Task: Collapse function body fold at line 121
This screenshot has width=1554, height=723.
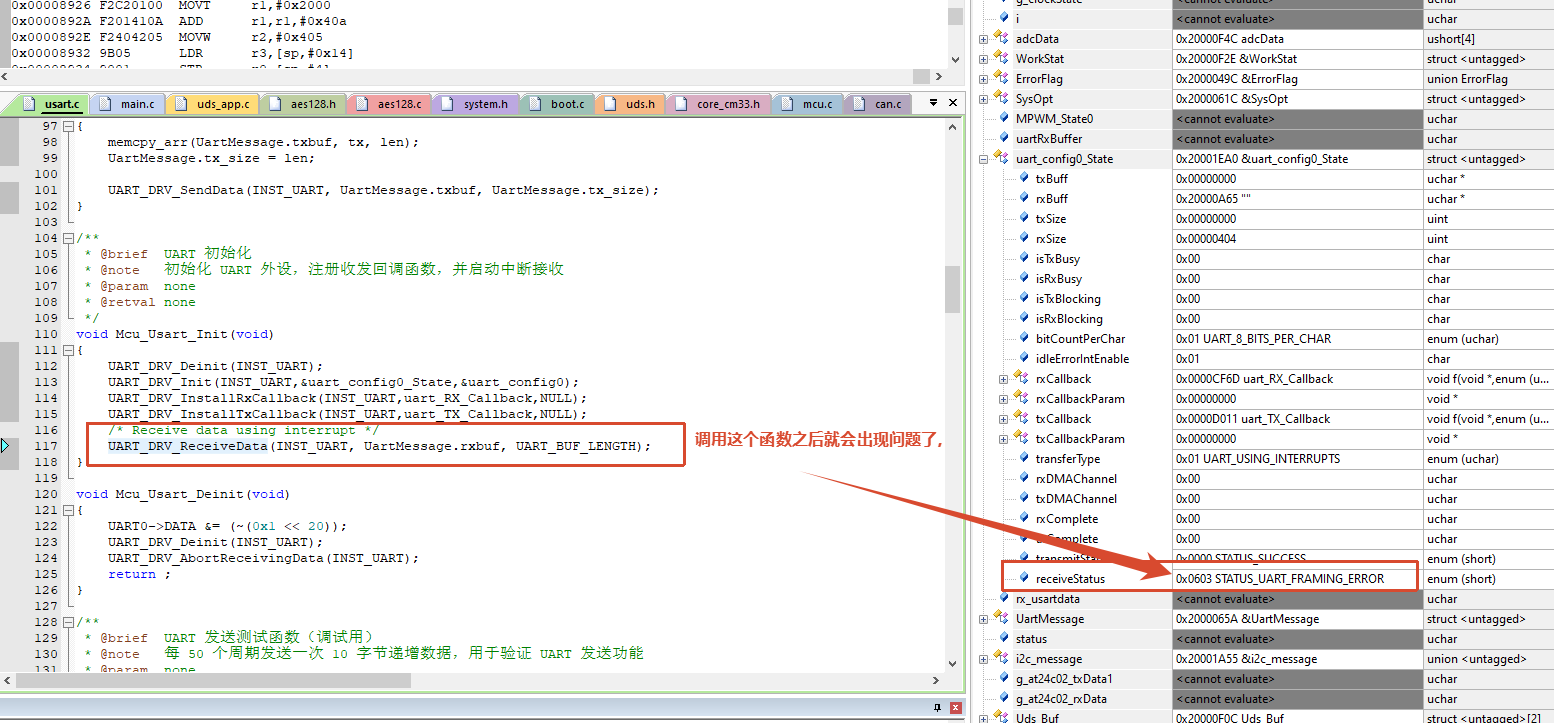Action: tap(67, 510)
